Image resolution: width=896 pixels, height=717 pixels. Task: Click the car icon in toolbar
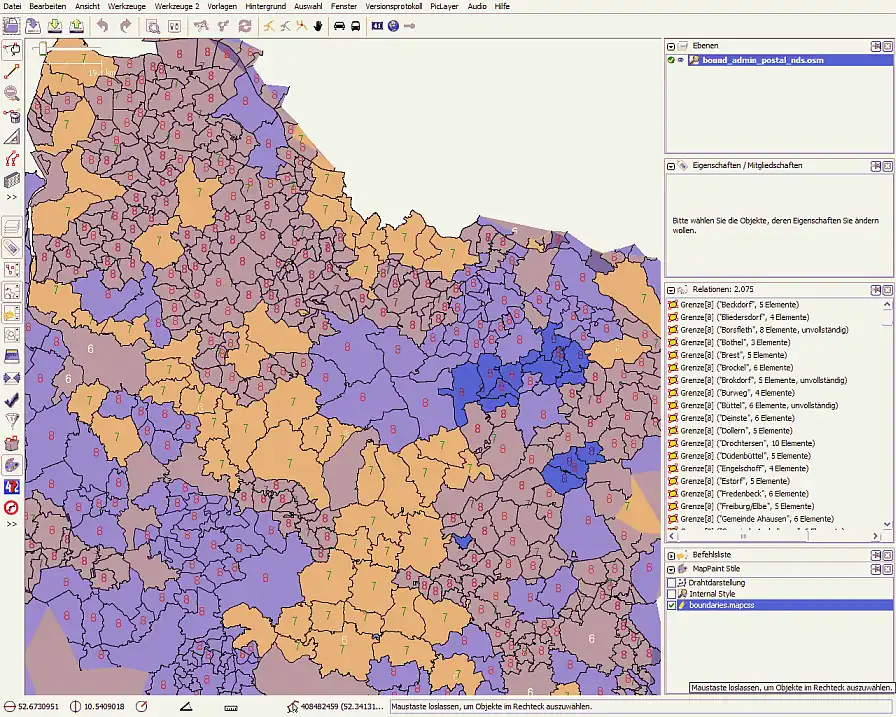tap(339, 26)
